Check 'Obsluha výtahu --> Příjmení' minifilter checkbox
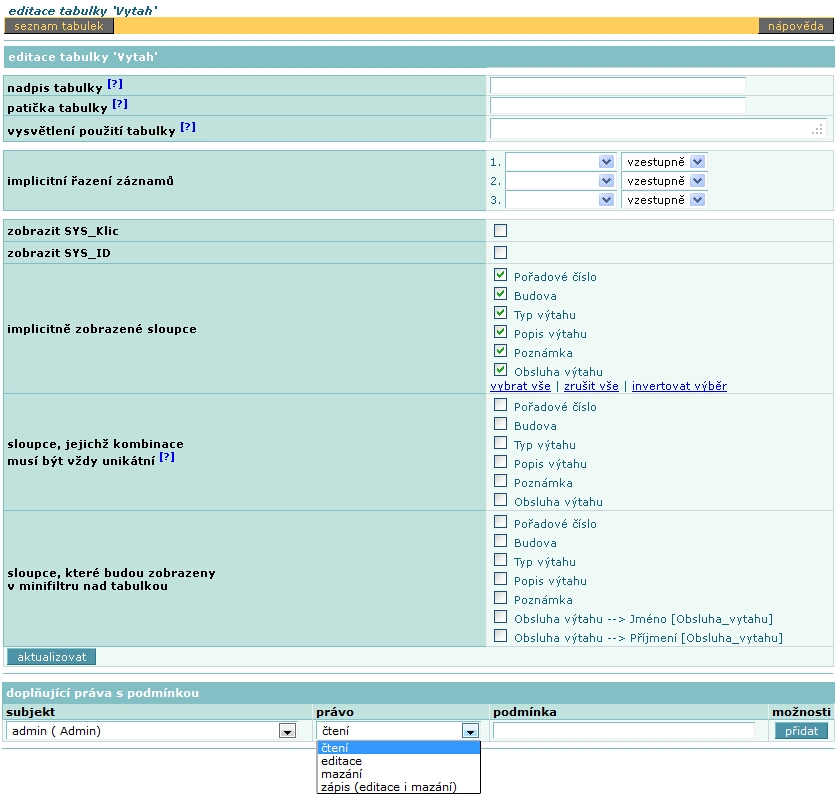Image resolution: width=837 pixels, height=794 pixels. coord(500,636)
